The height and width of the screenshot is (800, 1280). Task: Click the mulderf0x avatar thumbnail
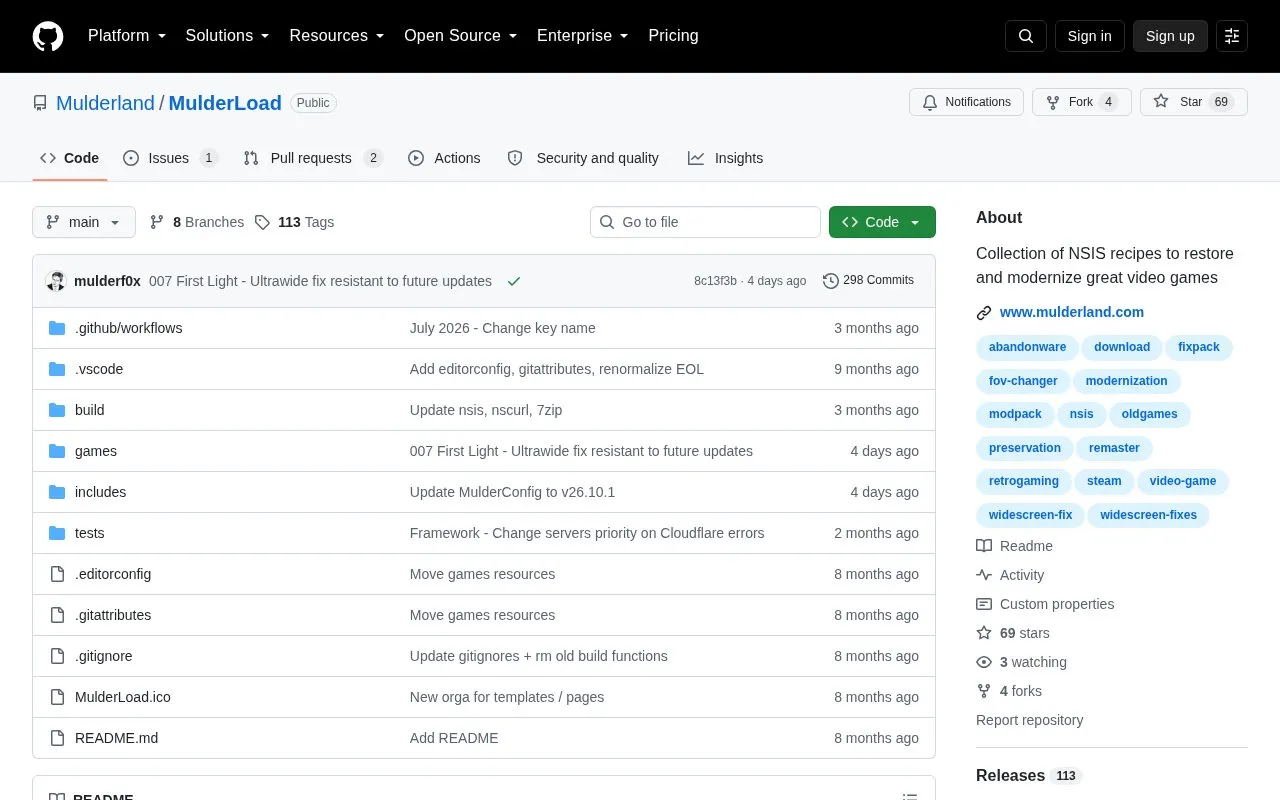click(x=56, y=281)
